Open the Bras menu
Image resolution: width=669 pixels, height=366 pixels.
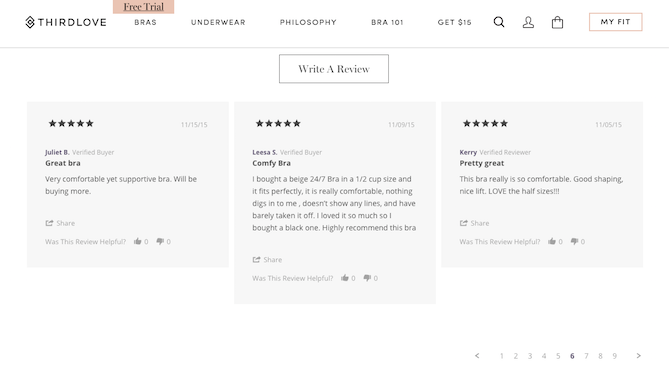[x=145, y=22]
